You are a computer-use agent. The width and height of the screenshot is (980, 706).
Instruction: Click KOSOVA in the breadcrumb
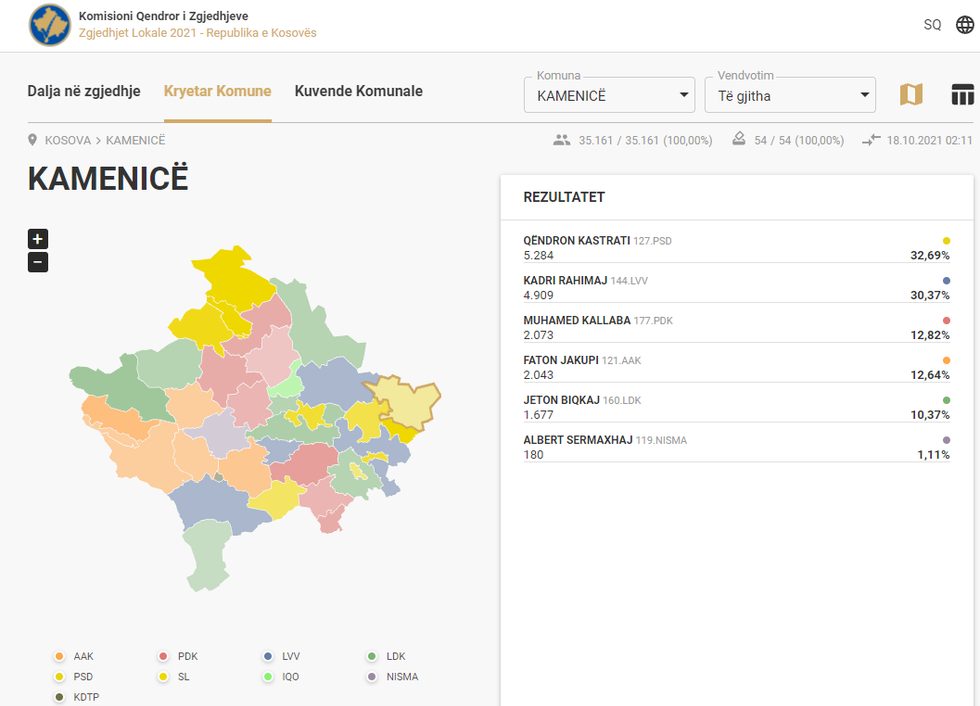tap(67, 141)
